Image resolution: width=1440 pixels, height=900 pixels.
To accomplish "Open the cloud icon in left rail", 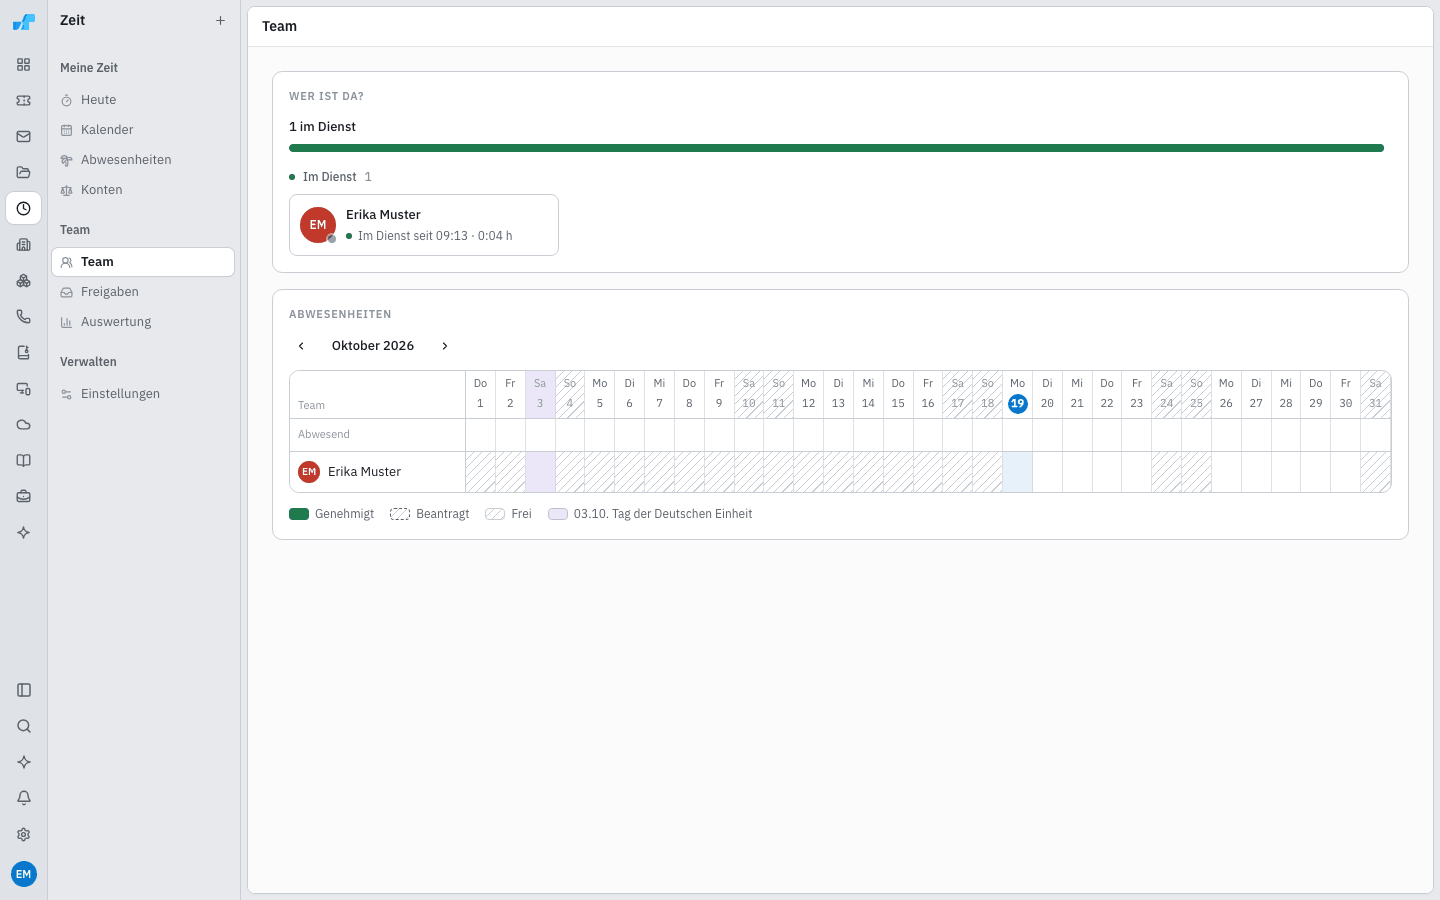I will pyautogui.click(x=24, y=425).
